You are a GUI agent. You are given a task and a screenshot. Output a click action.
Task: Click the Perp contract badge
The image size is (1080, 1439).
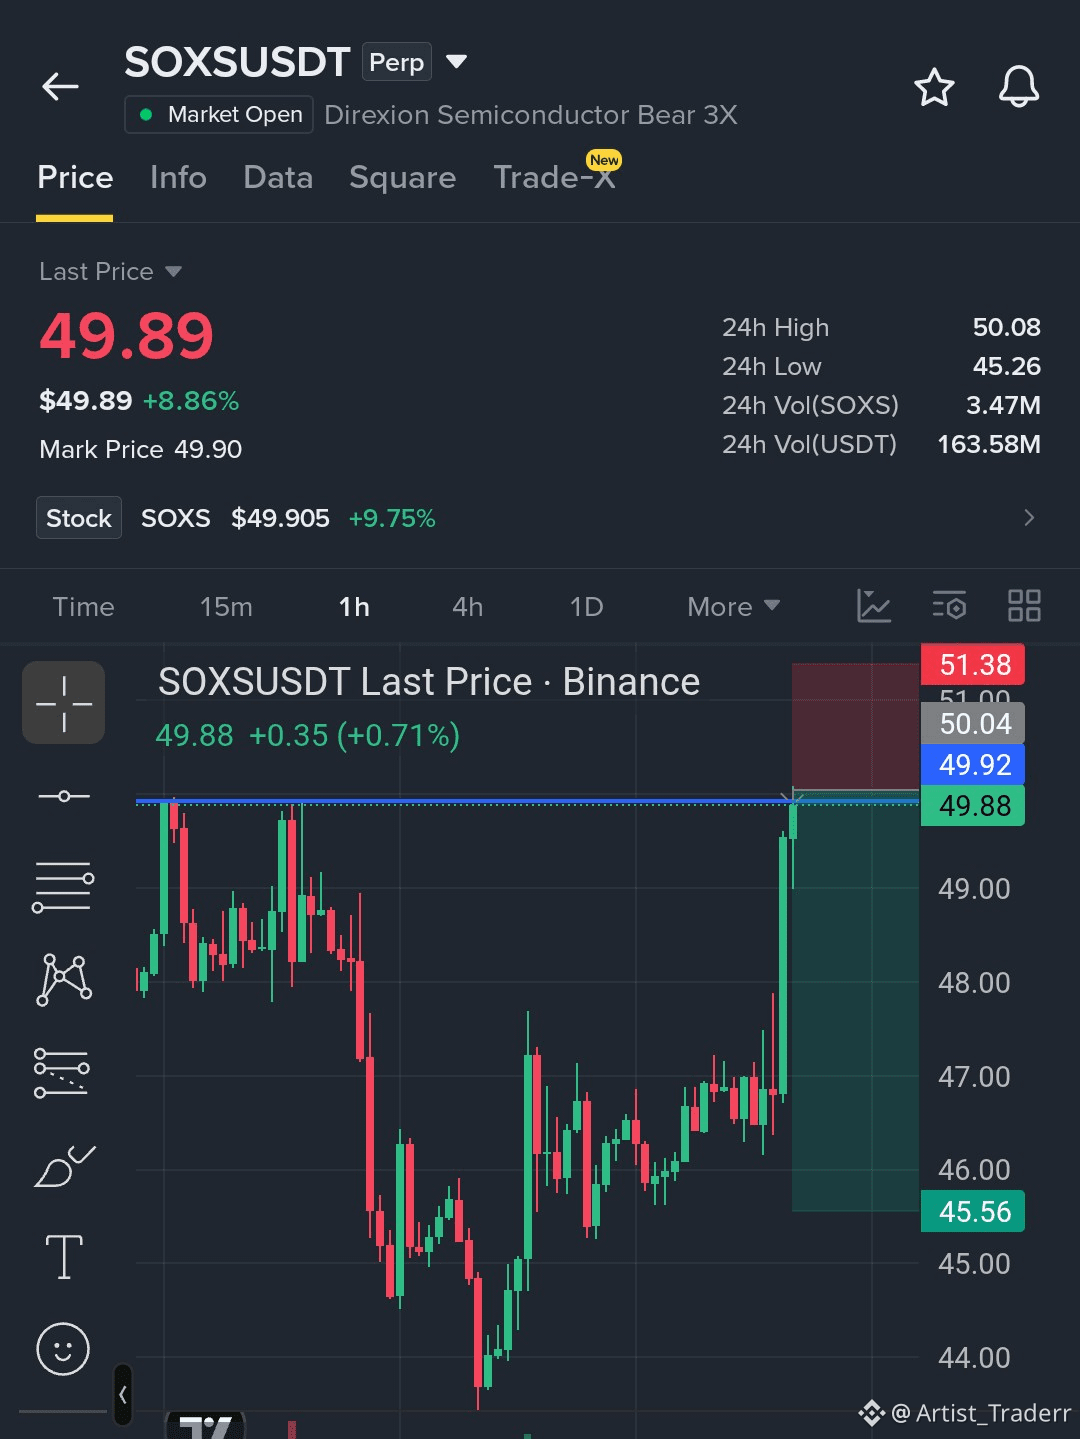pyautogui.click(x=397, y=62)
